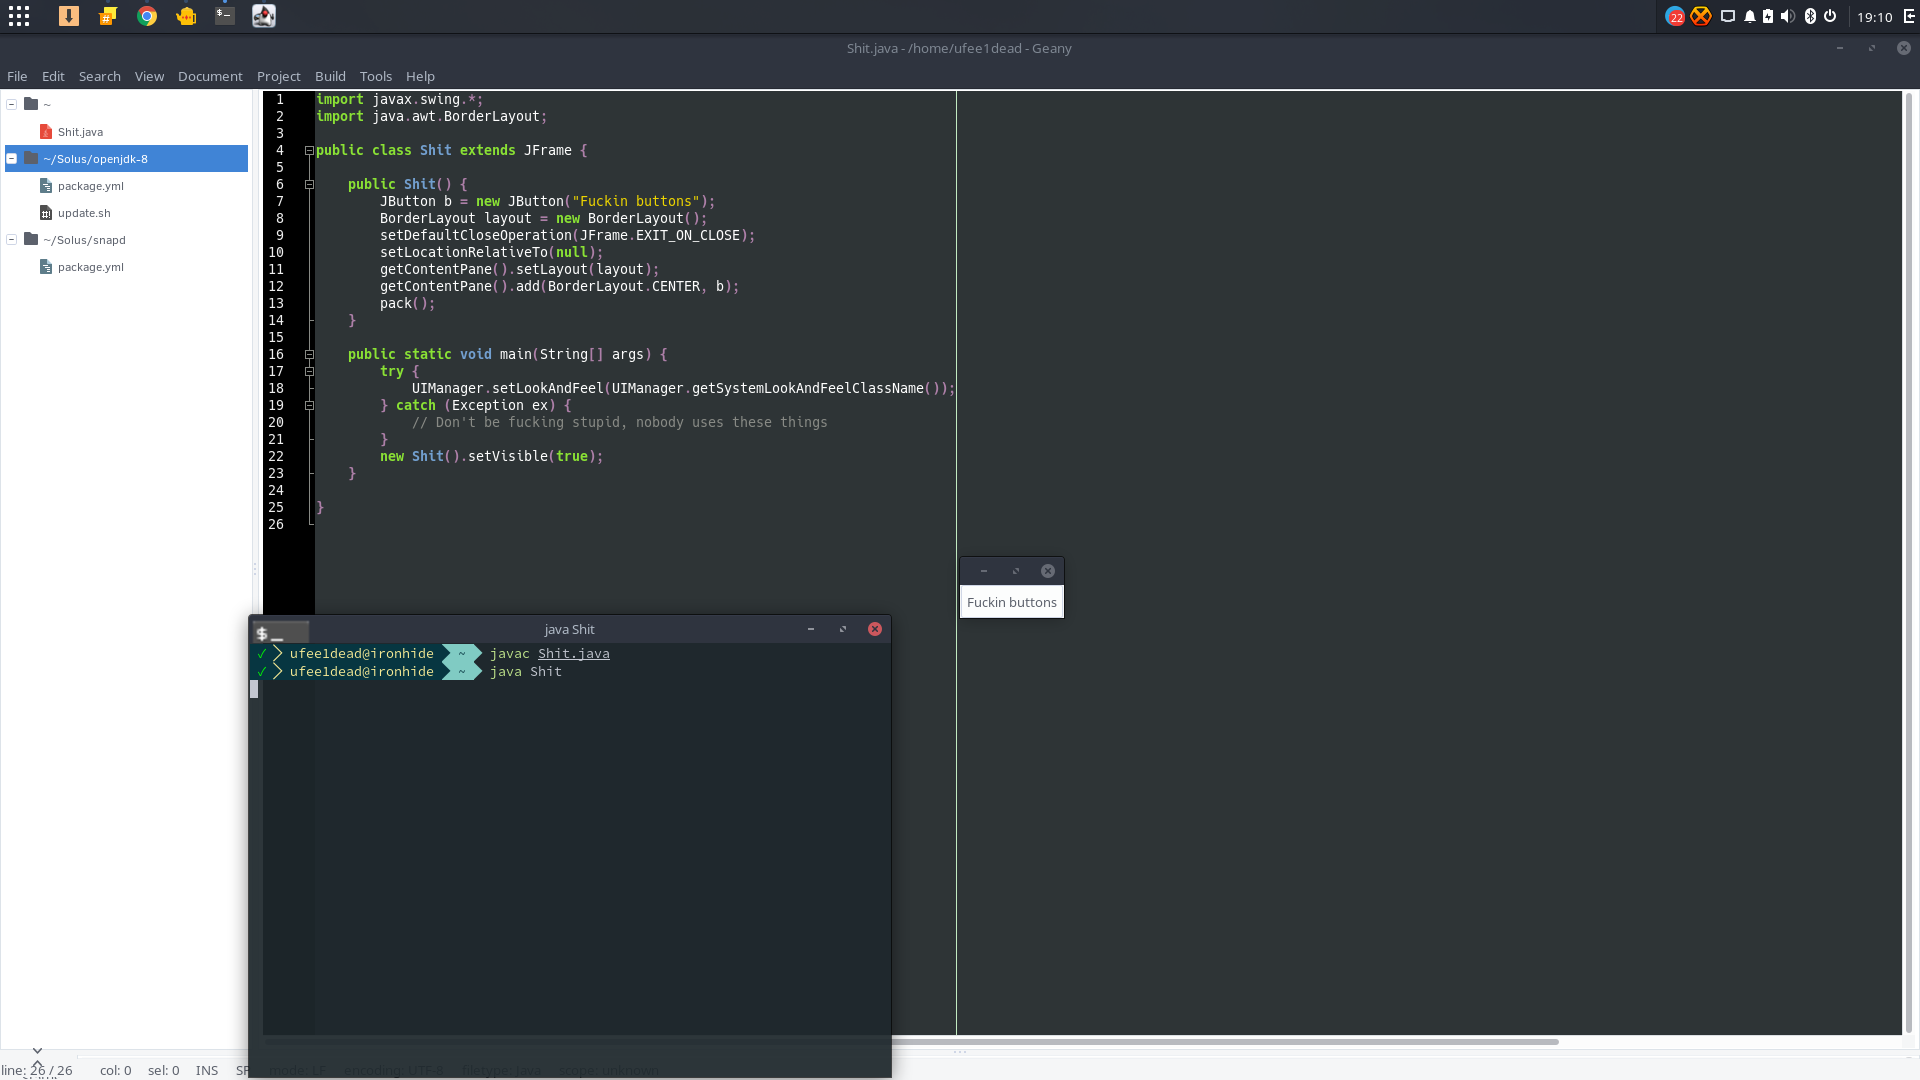Click the update.sh script file icon
This screenshot has width=1920, height=1080.
[x=46, y=213]
